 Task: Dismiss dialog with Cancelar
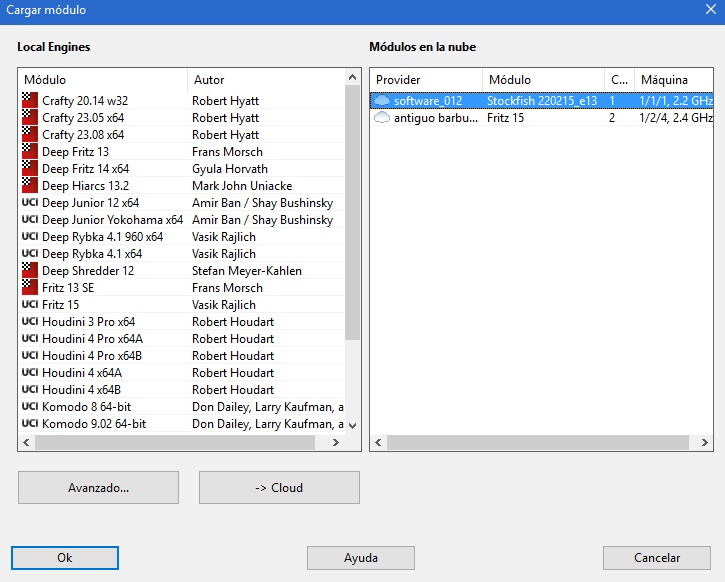[657, 558]
